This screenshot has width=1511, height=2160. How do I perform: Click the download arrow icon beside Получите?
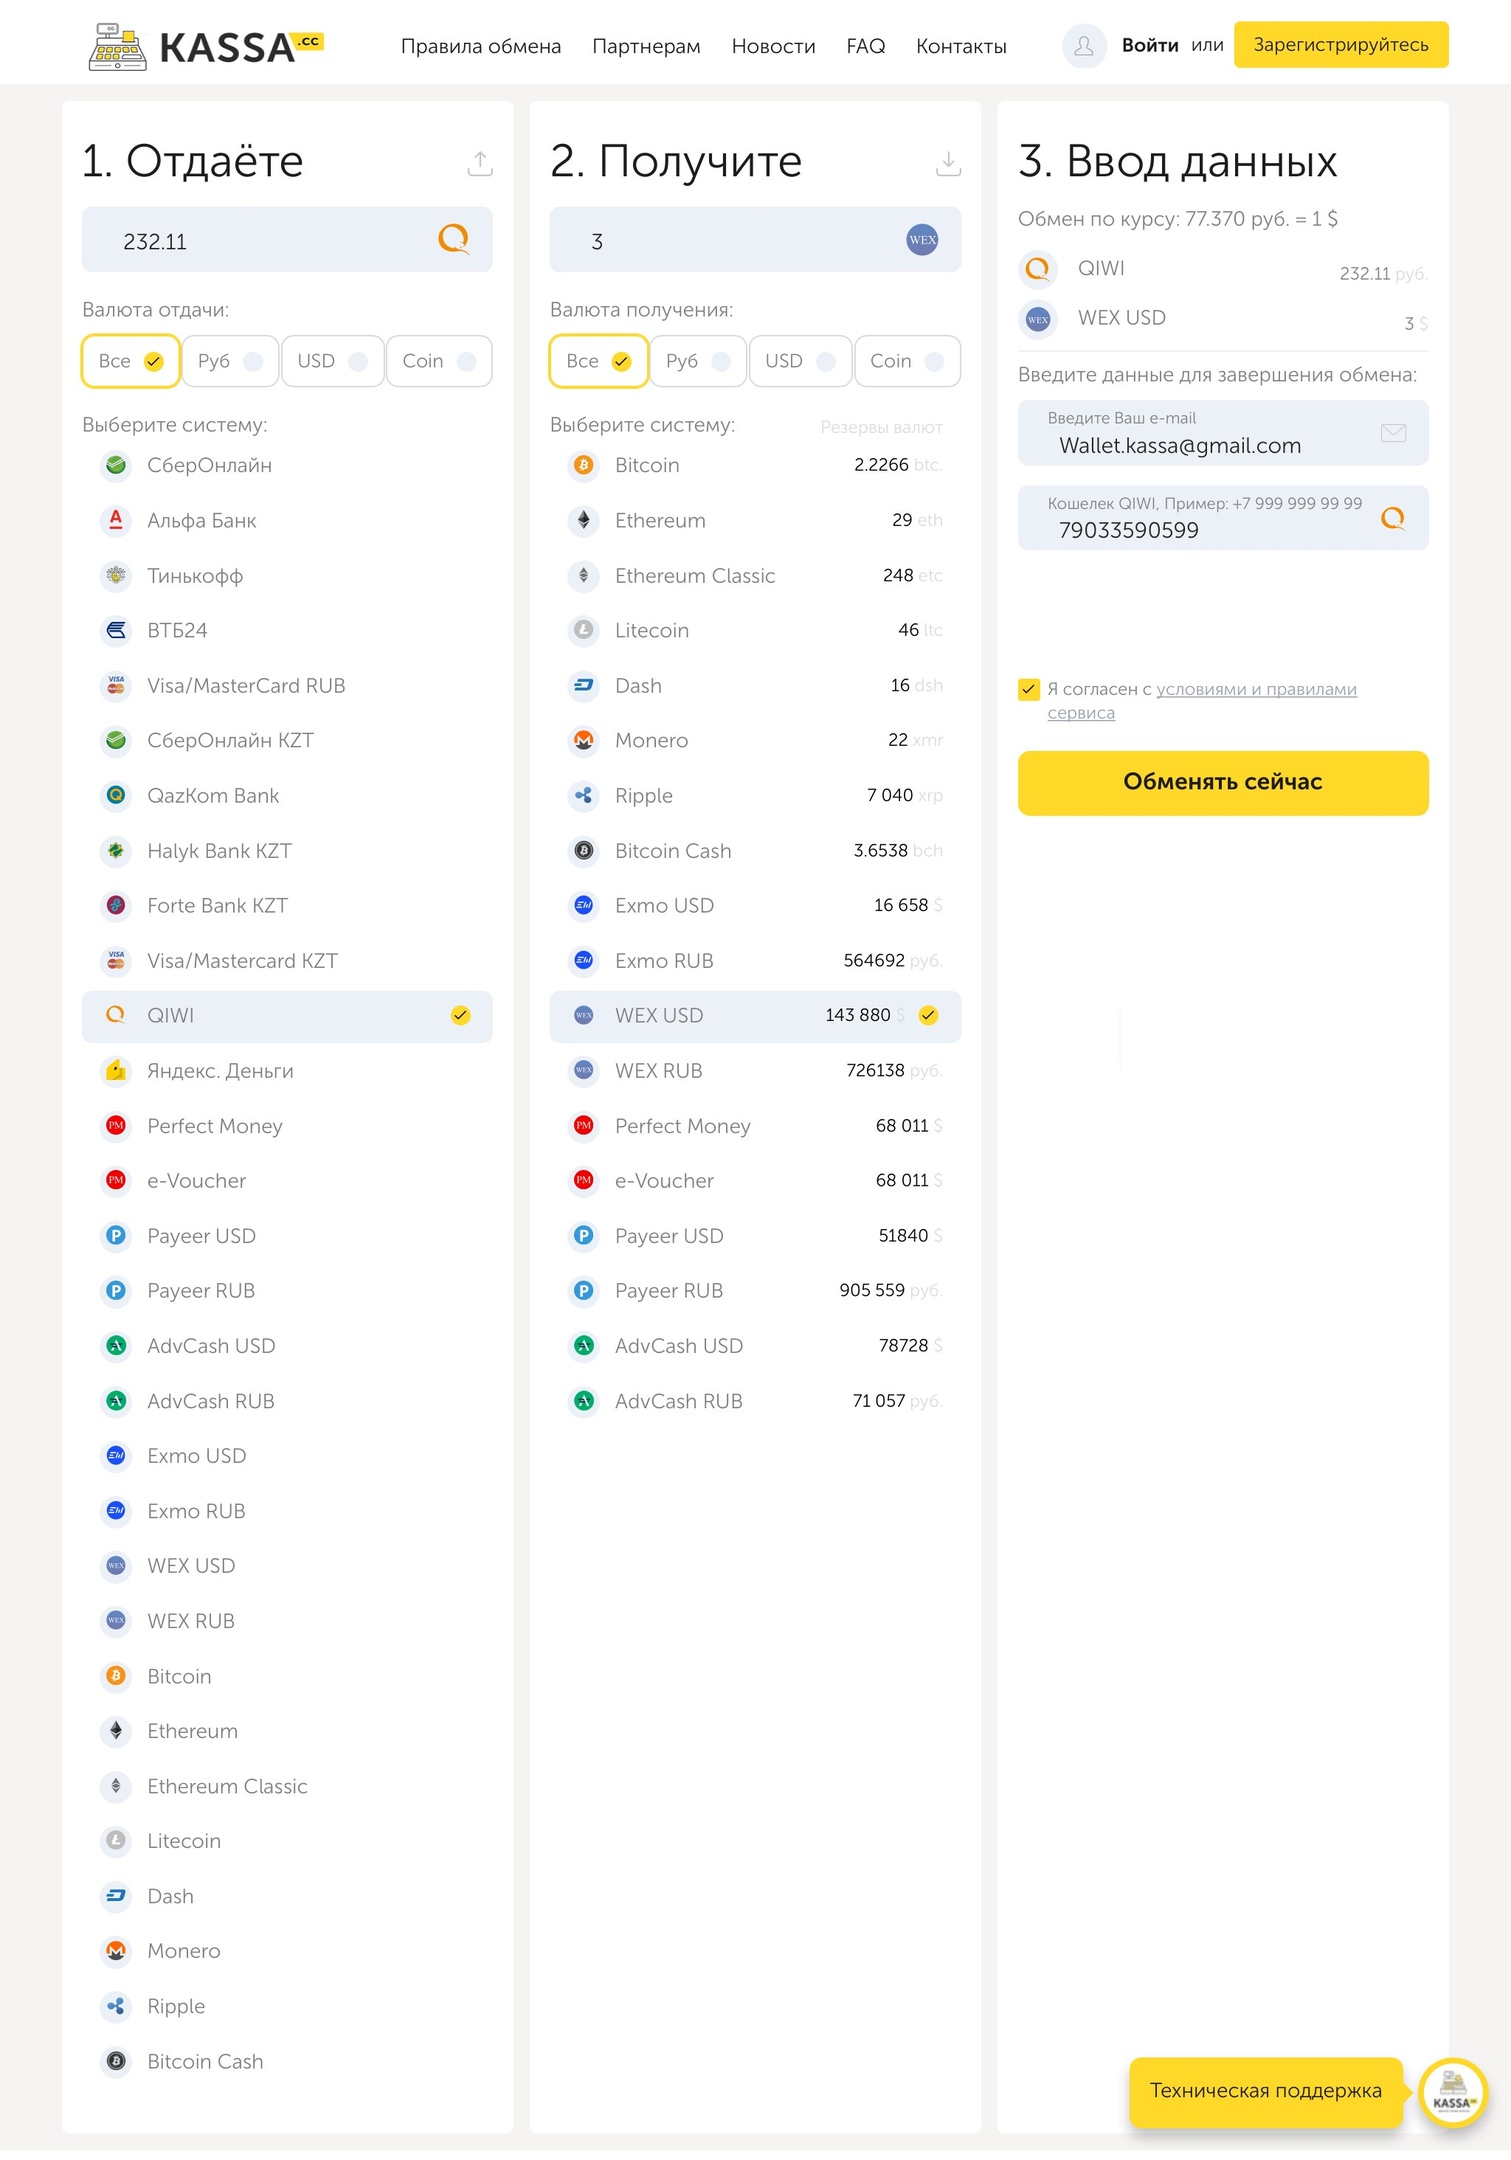click(x=948, y=163)
